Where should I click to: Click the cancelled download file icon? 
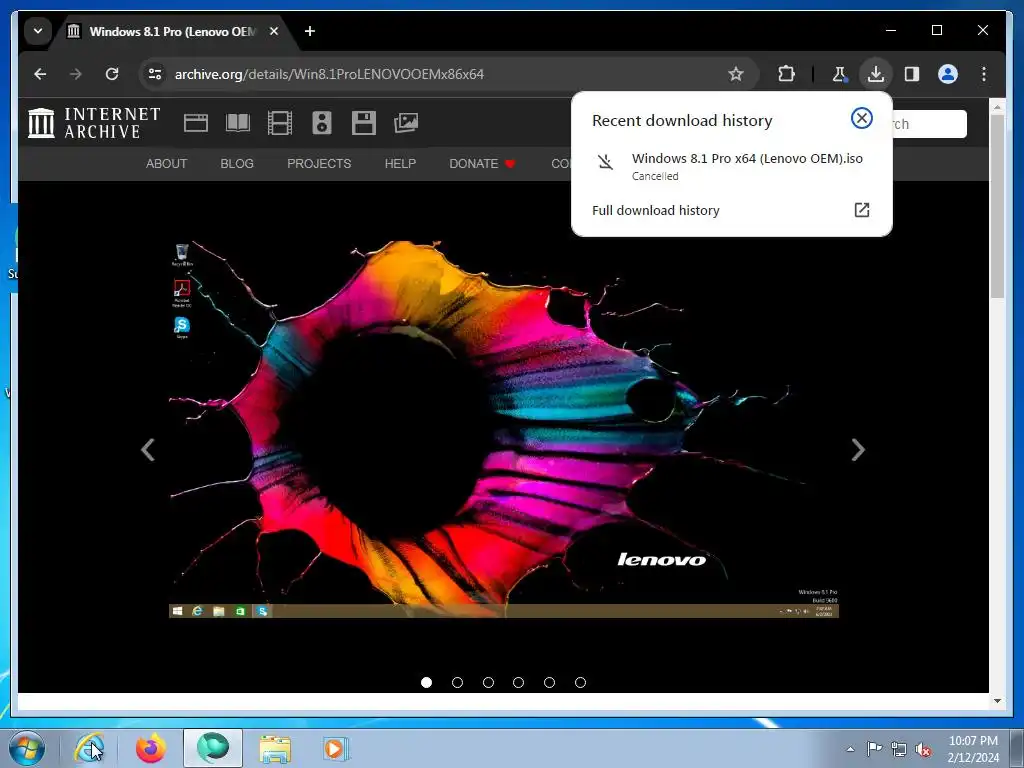(x=605, y=161)
